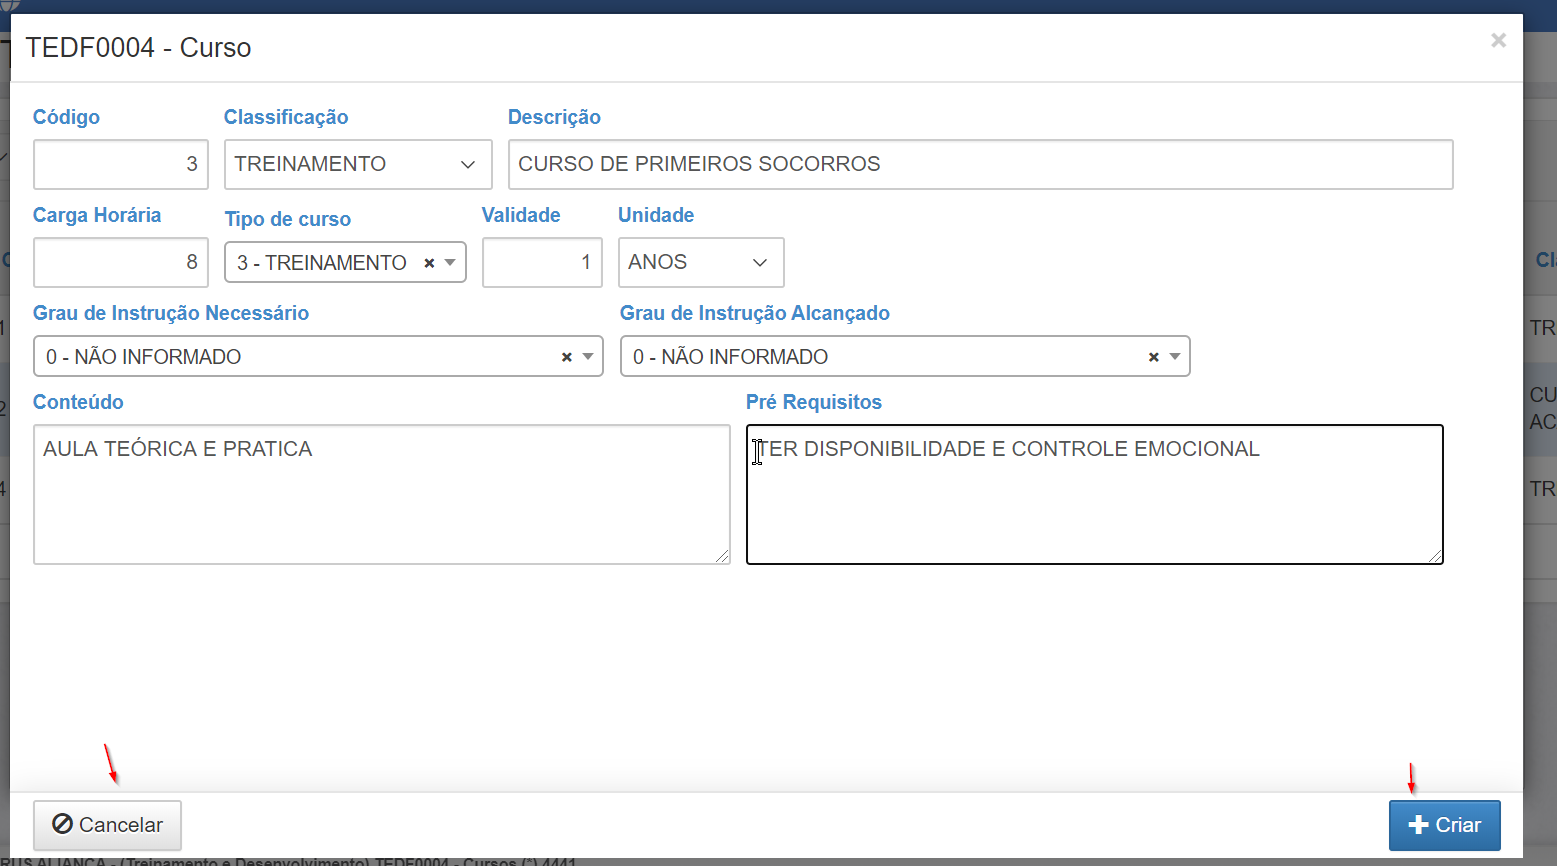Close the TEDF0004 Curso dialog
Screen dimensions: 1557x866
coord(1498,40)
